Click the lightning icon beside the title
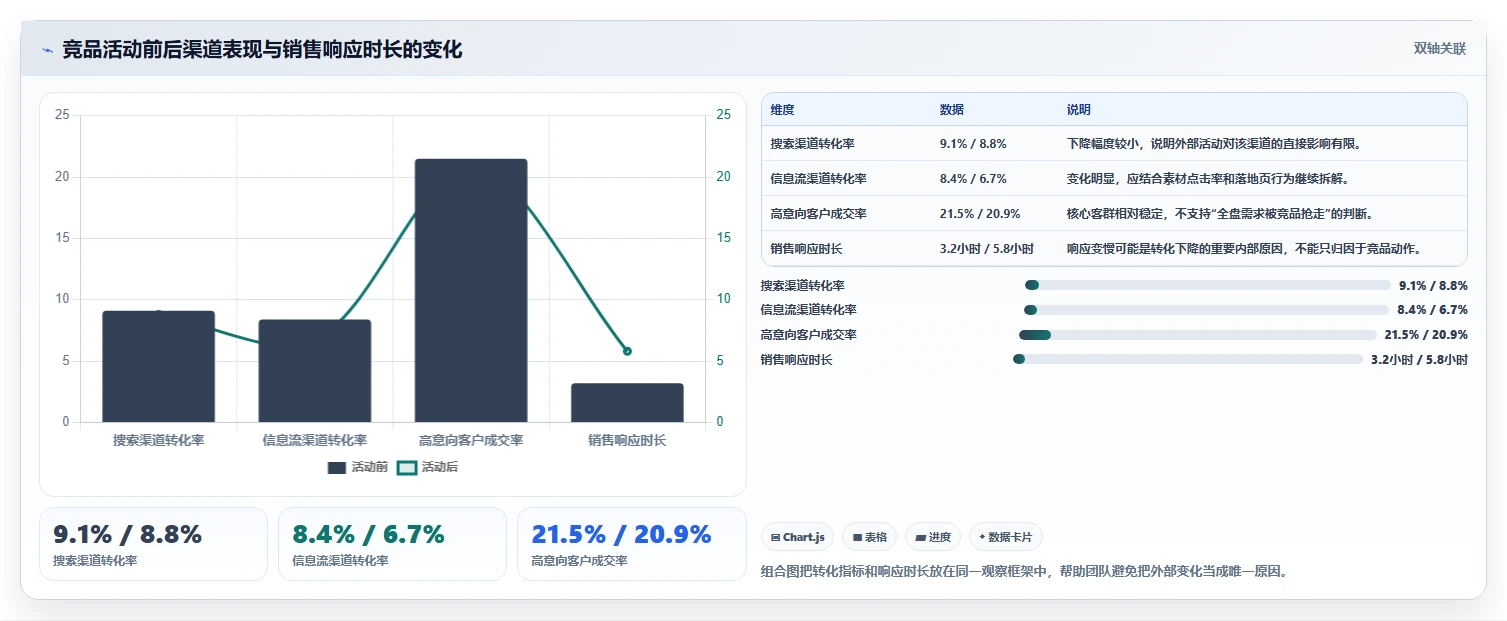The height and width of the screenshot is (621, 1507). (47, 50)
